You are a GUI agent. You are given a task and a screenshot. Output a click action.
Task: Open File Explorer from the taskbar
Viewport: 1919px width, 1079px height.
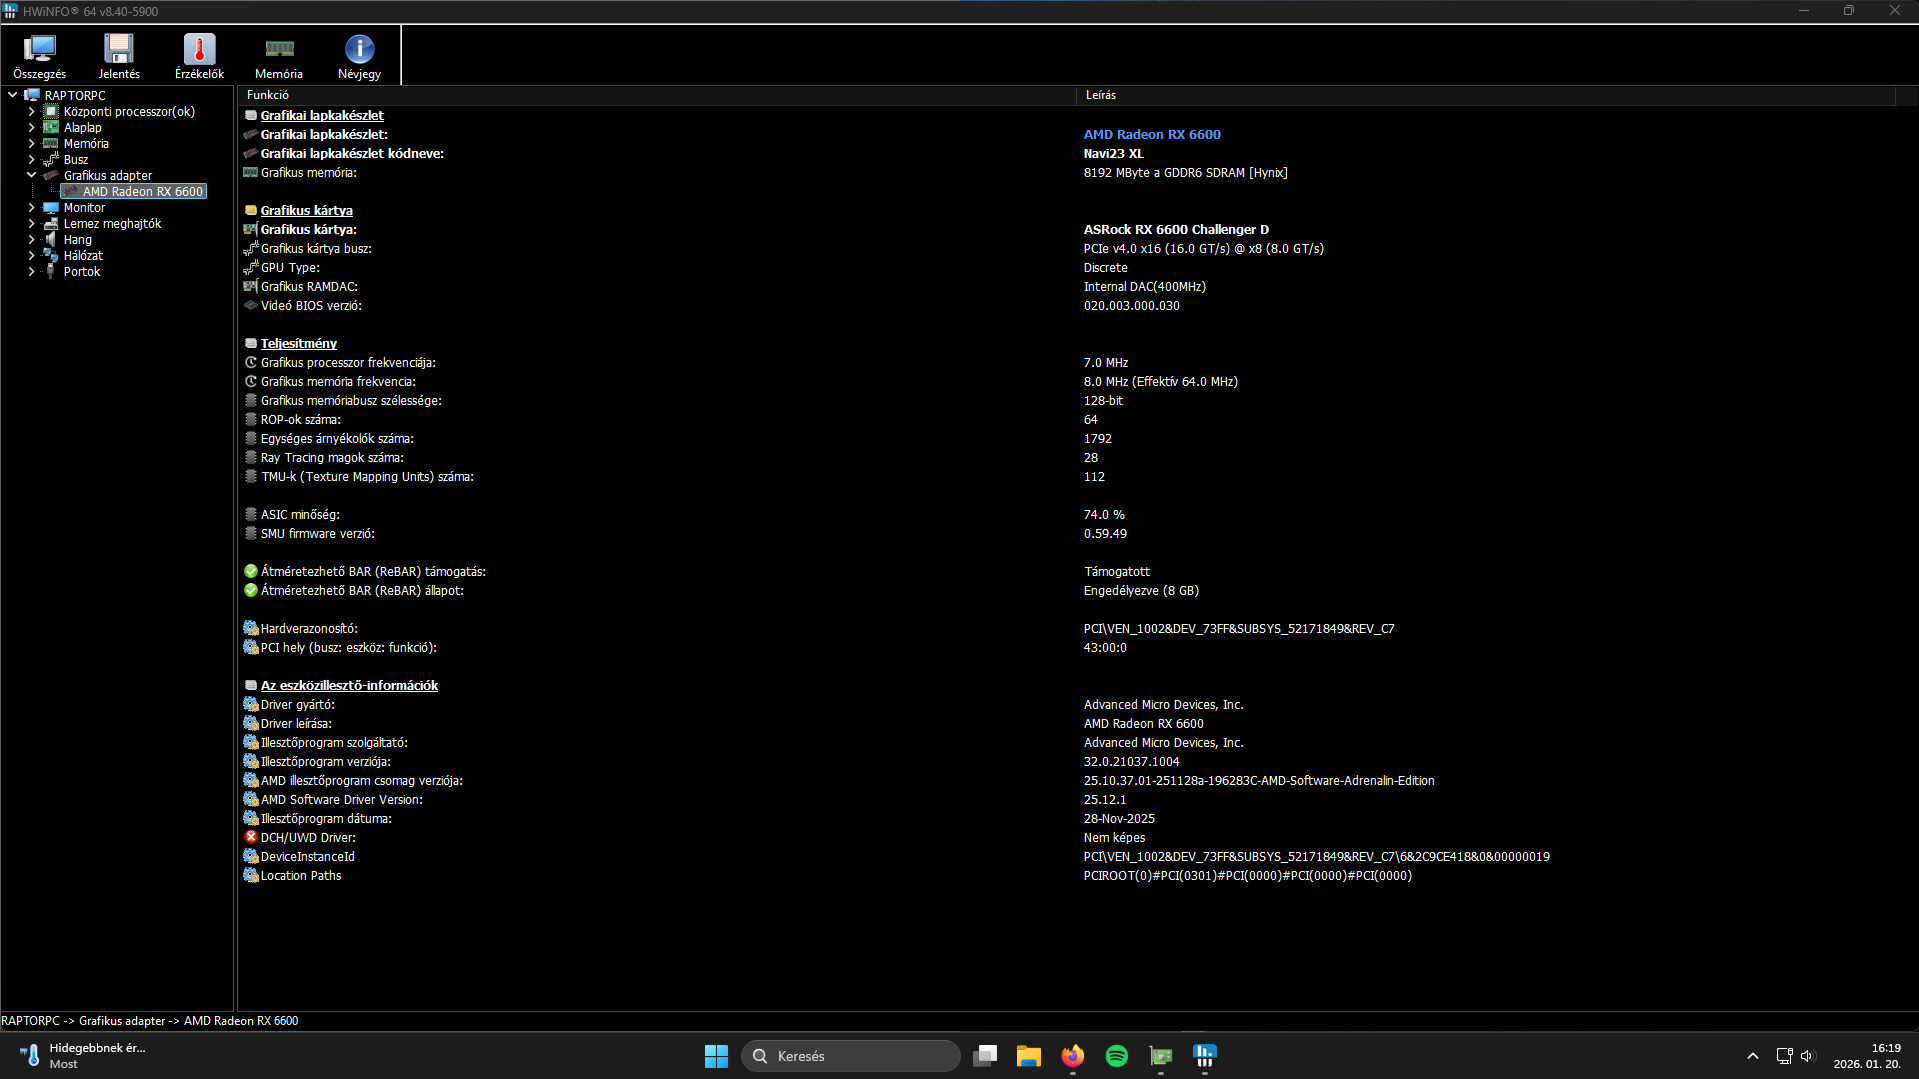pos(1029,1056)
